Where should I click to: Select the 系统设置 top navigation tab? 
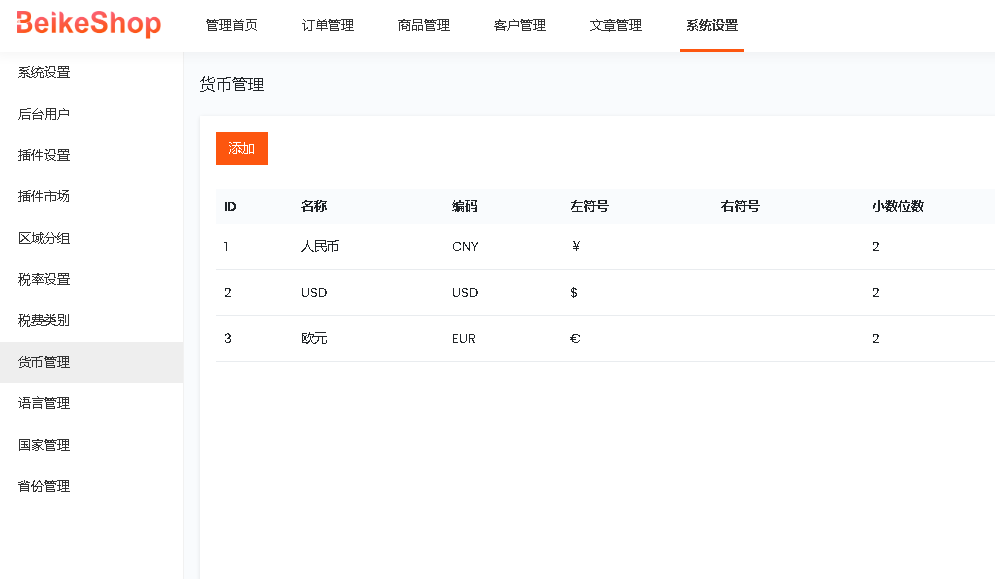click(712, 28)
